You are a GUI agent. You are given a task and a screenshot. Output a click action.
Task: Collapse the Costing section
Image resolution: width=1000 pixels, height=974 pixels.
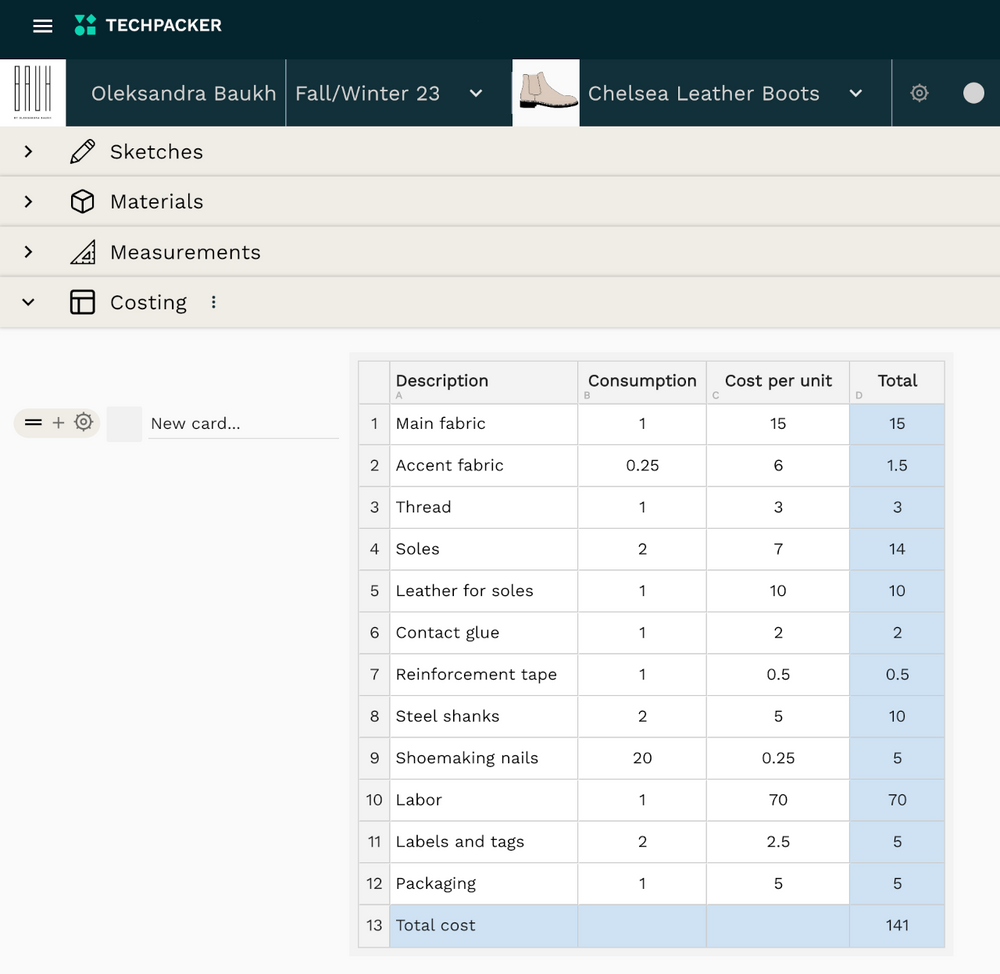pos(28,302)
